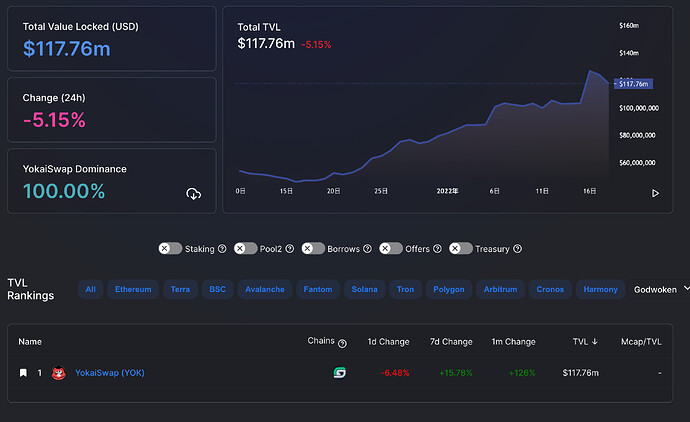Toggle the Offers switch

[391, 248]
